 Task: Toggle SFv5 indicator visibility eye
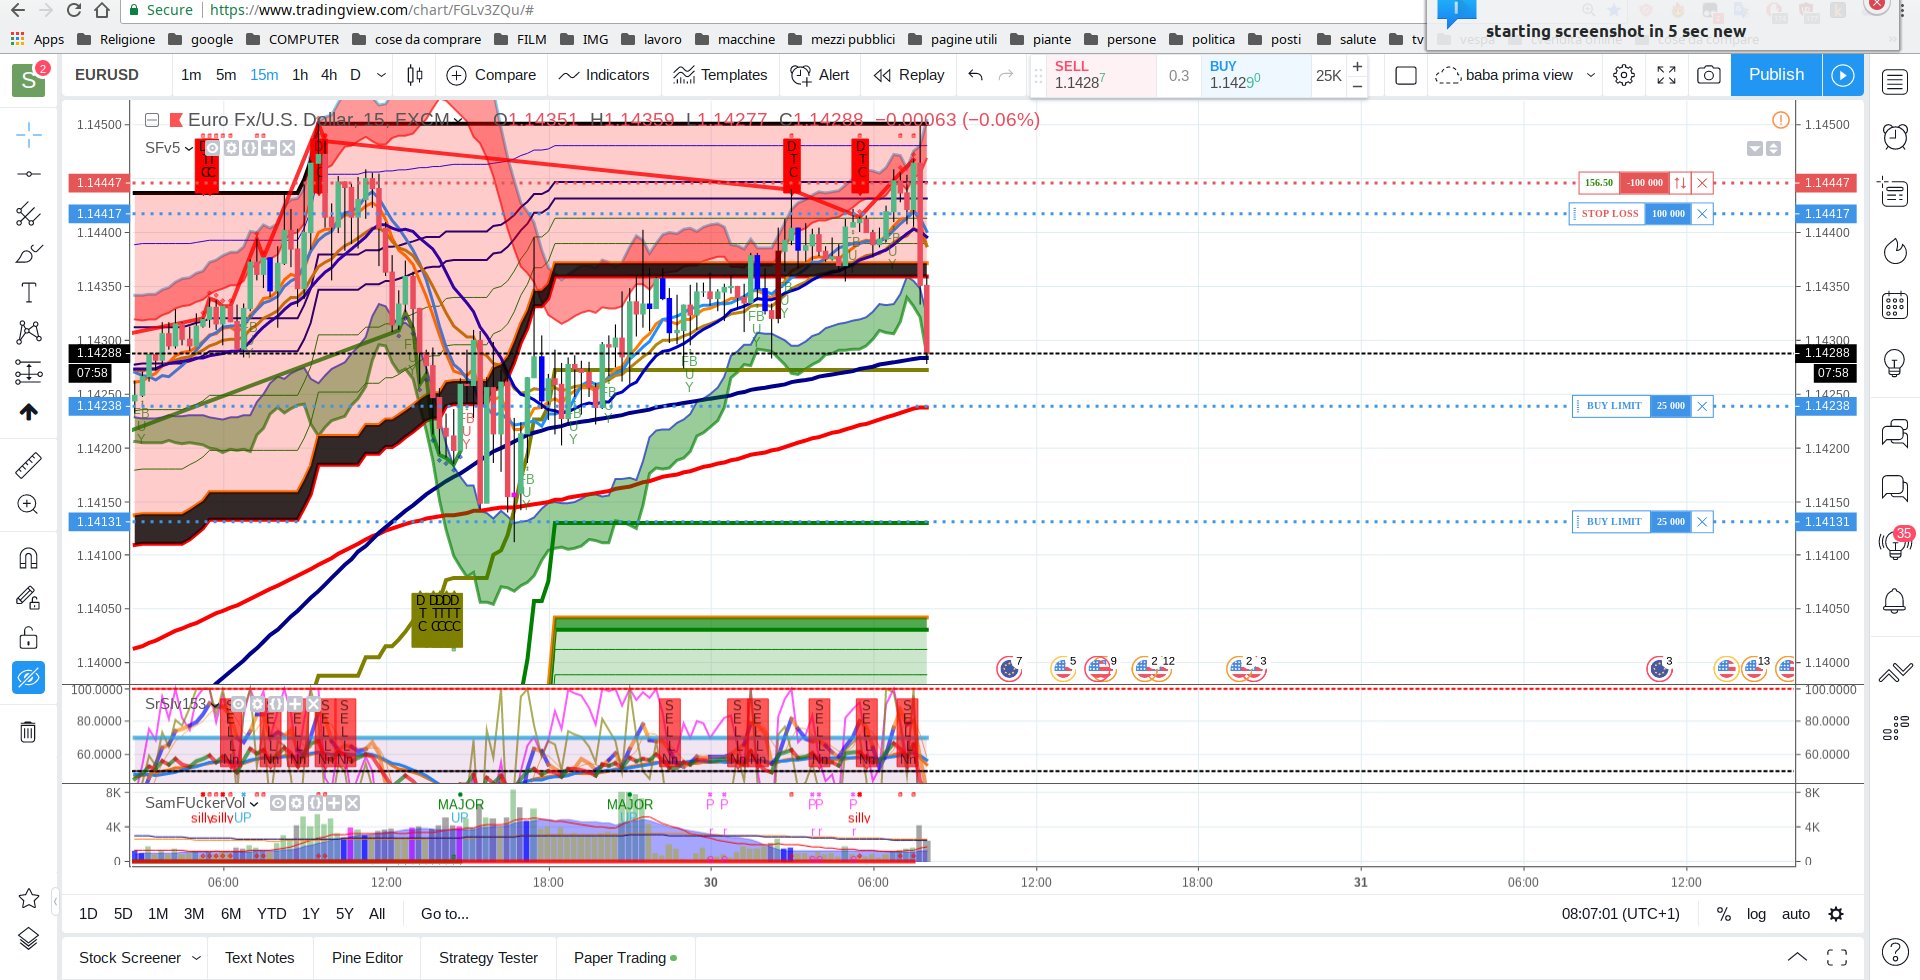pyautogui.click(x=212, y=148)
